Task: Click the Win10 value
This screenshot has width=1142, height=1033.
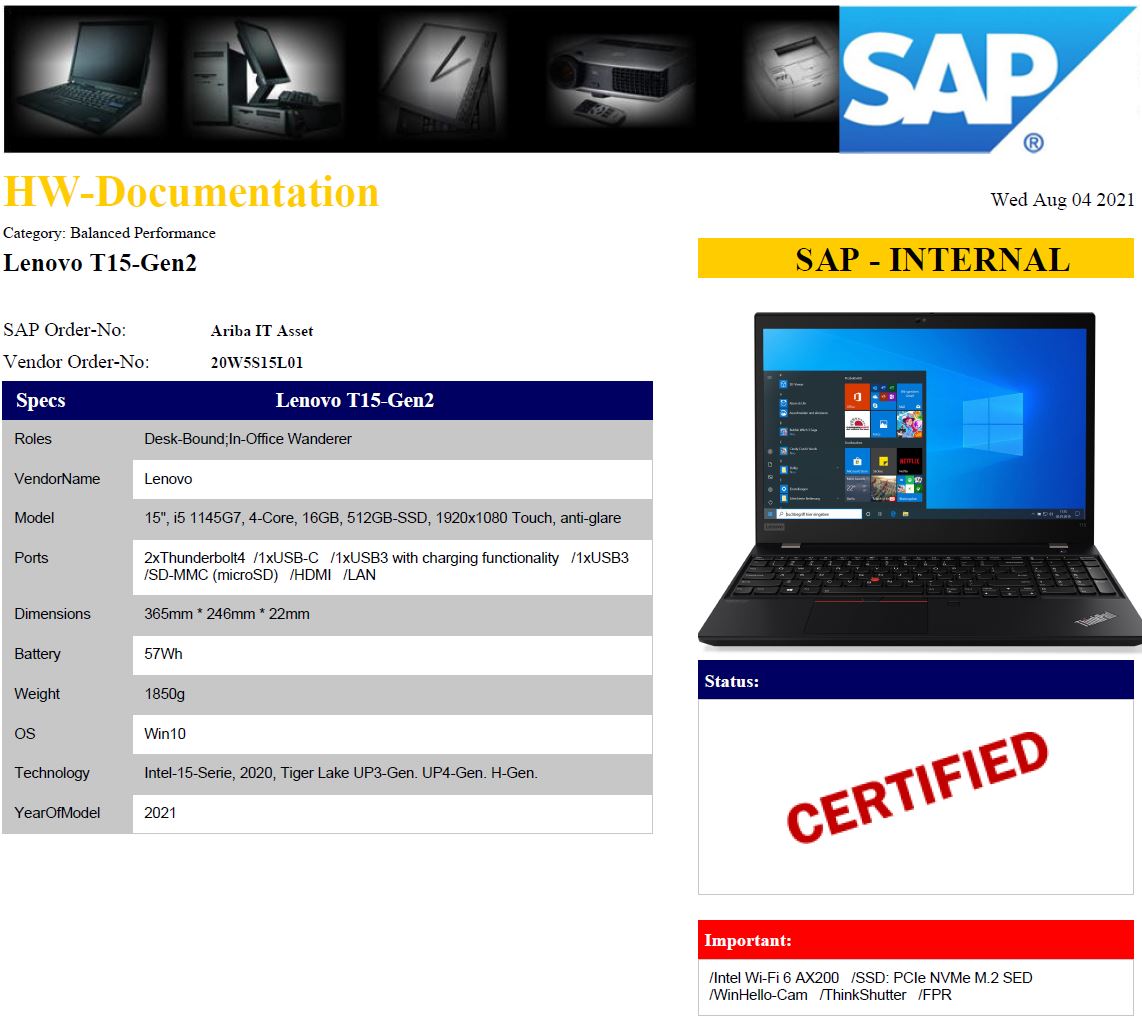Action: (x=165, y=734)
